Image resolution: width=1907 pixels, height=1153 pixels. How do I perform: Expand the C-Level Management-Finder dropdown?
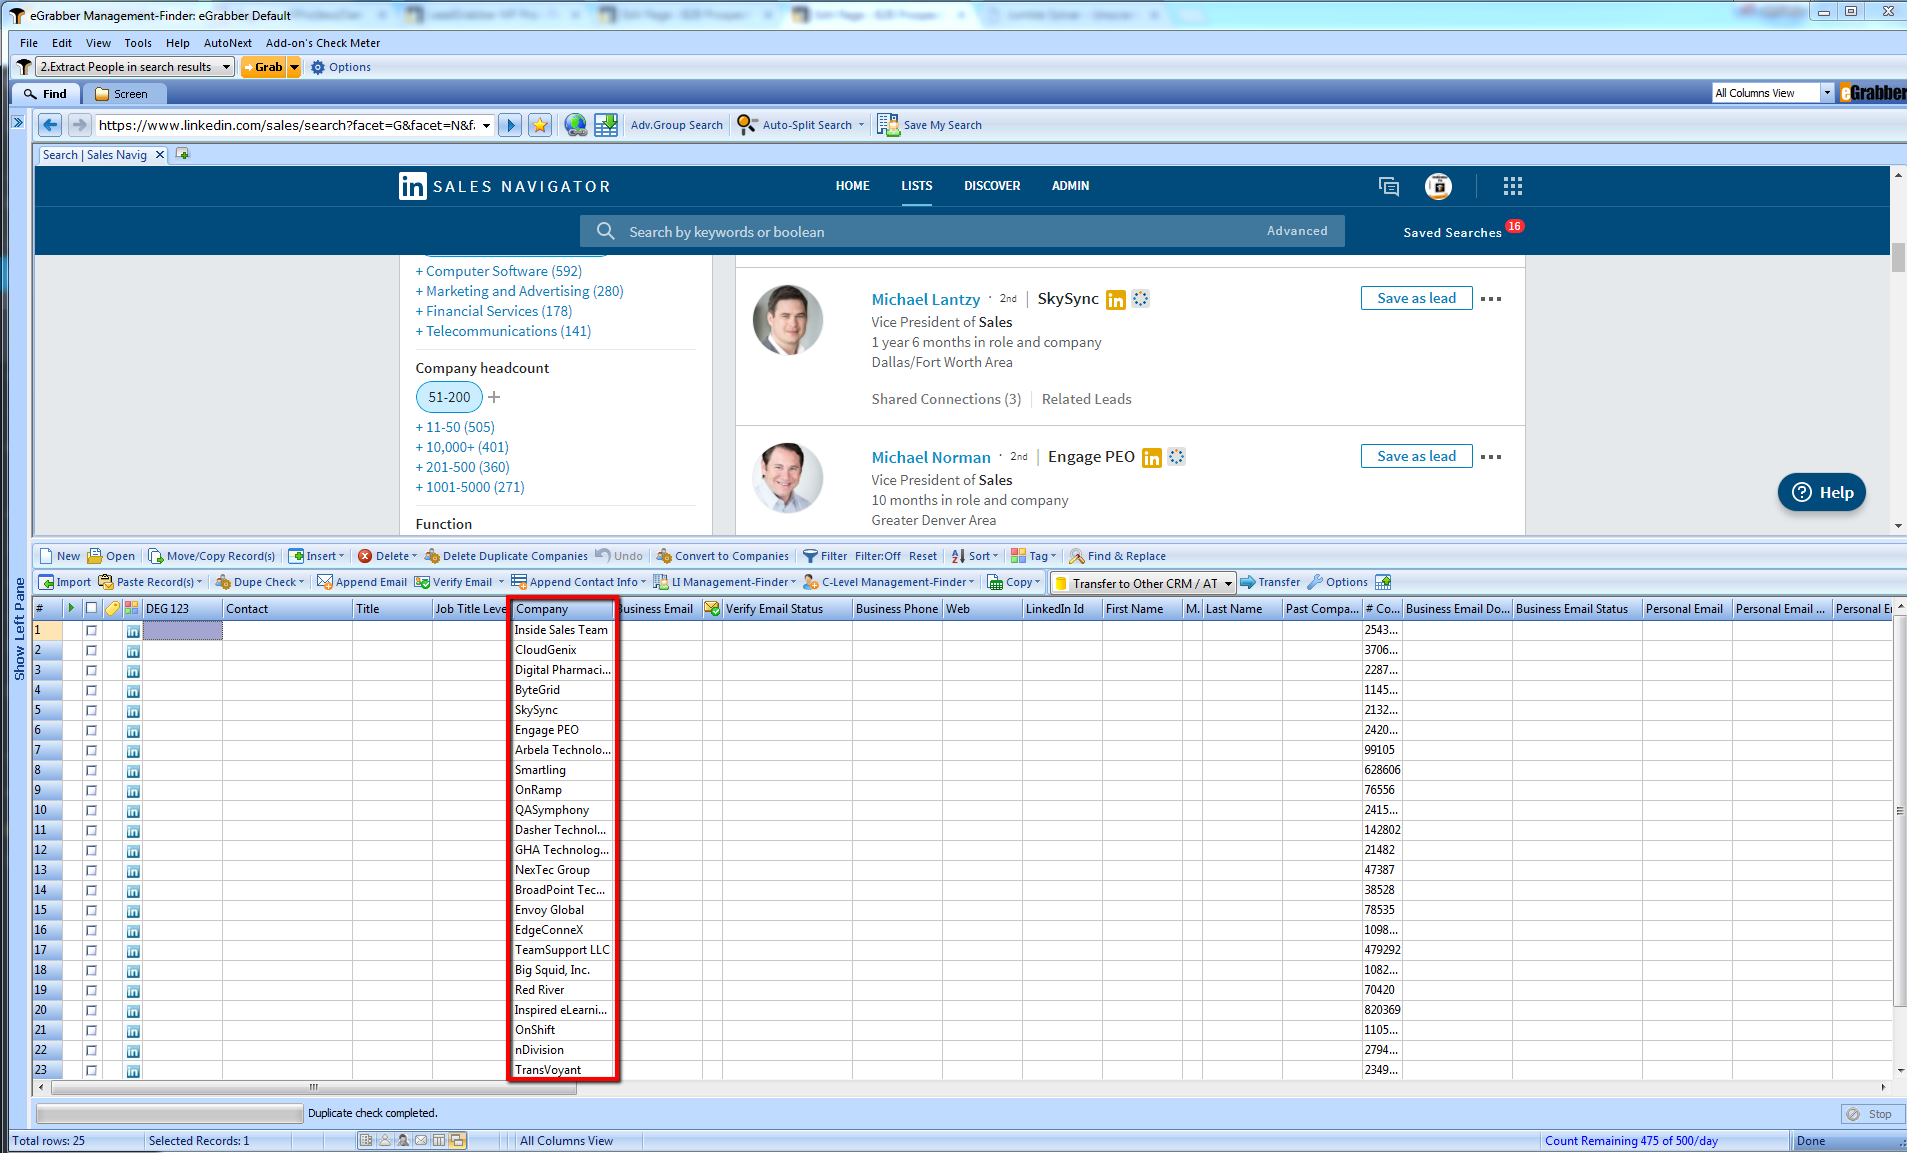(x=971, y=582)
